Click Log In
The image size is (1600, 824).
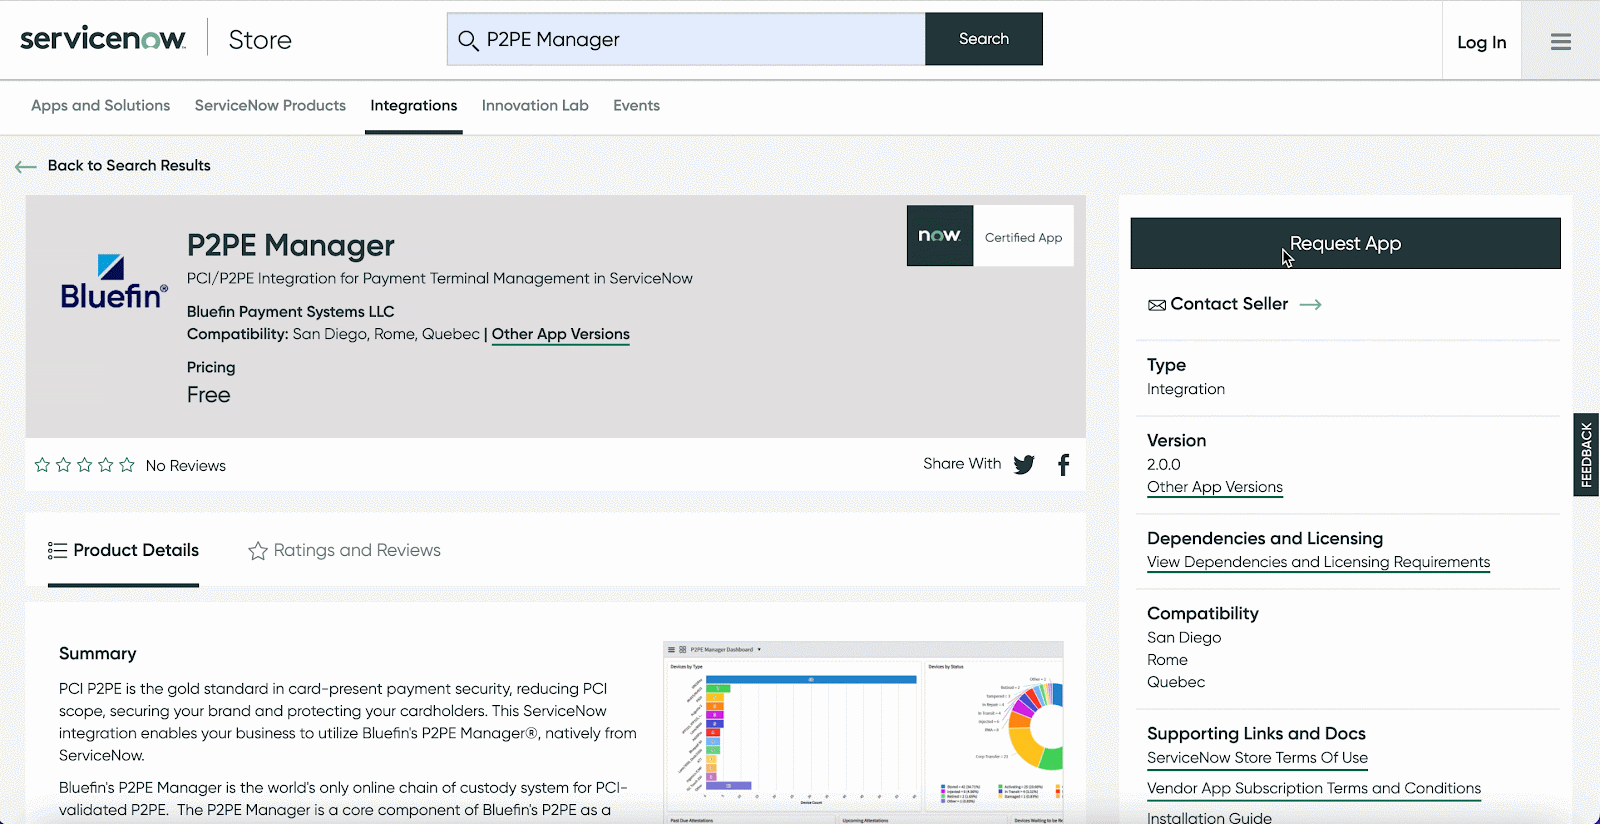1481,42
